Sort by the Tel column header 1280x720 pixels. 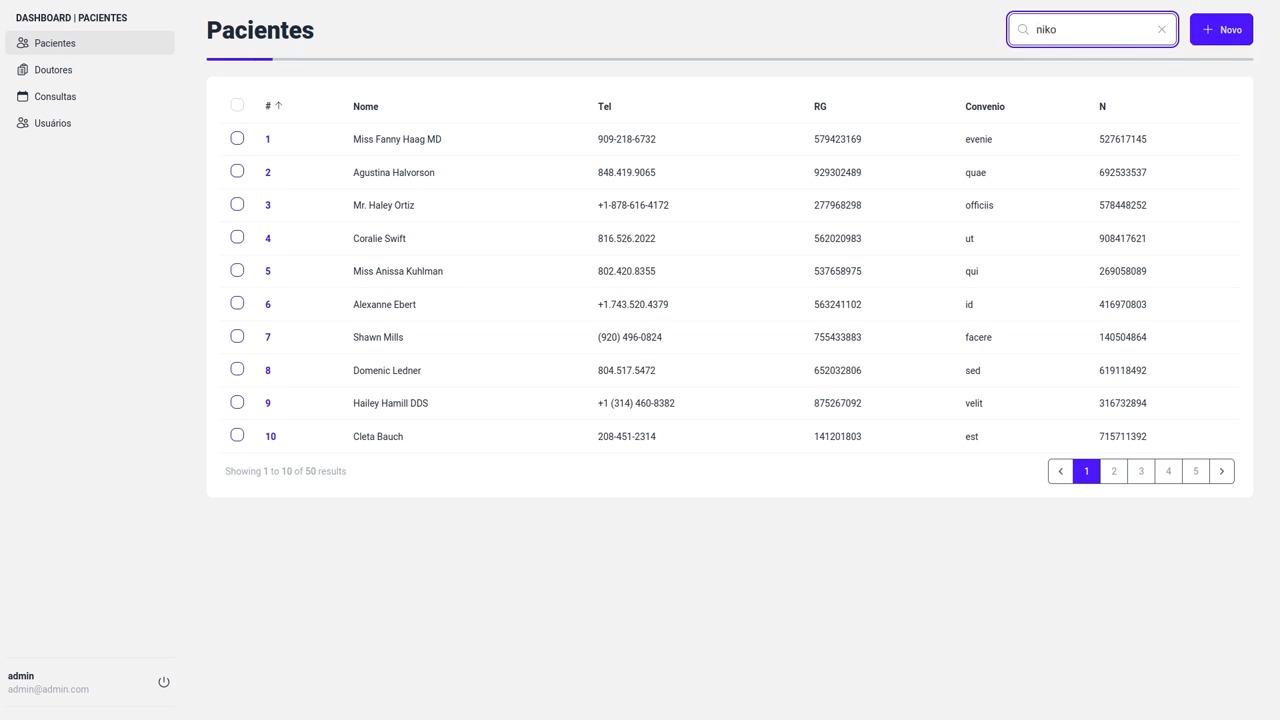tap(605, 107)
